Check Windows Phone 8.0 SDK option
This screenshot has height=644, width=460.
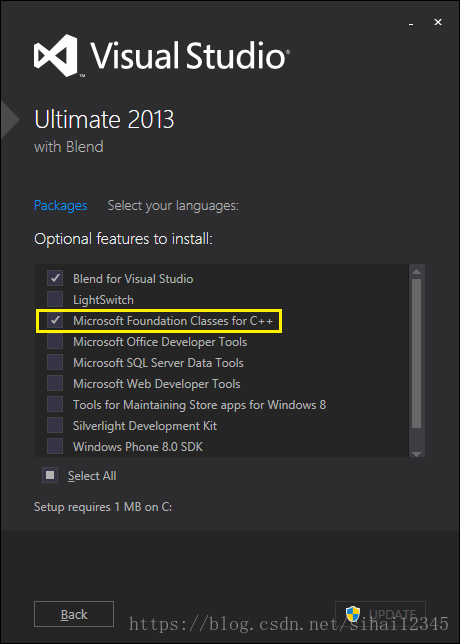55,446
